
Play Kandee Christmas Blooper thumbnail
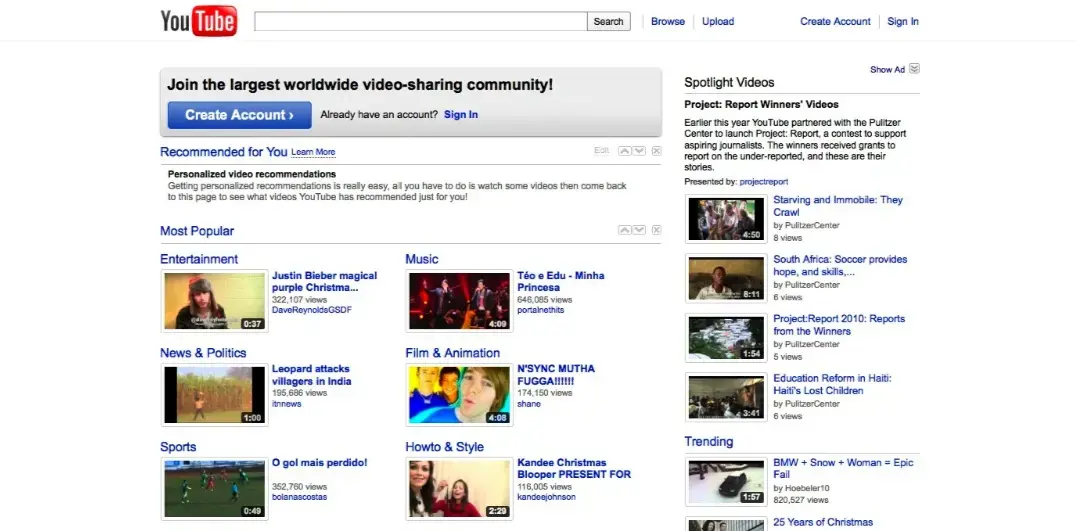click(459, 488)
